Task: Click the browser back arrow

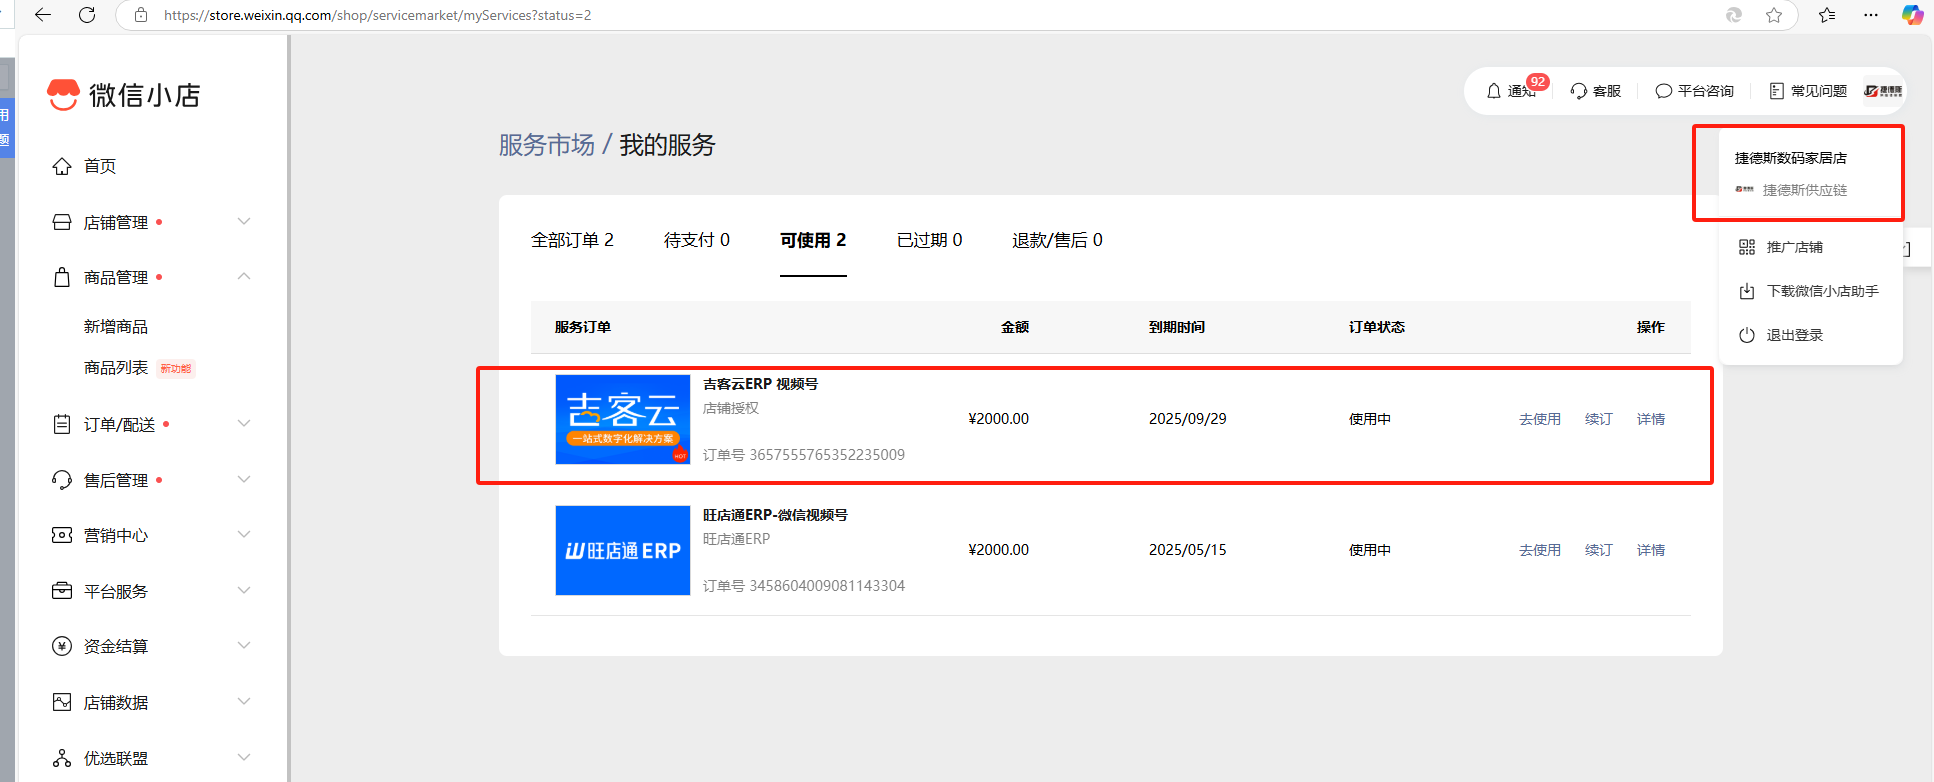Action: pyautogui.click(x=42, y=15)
